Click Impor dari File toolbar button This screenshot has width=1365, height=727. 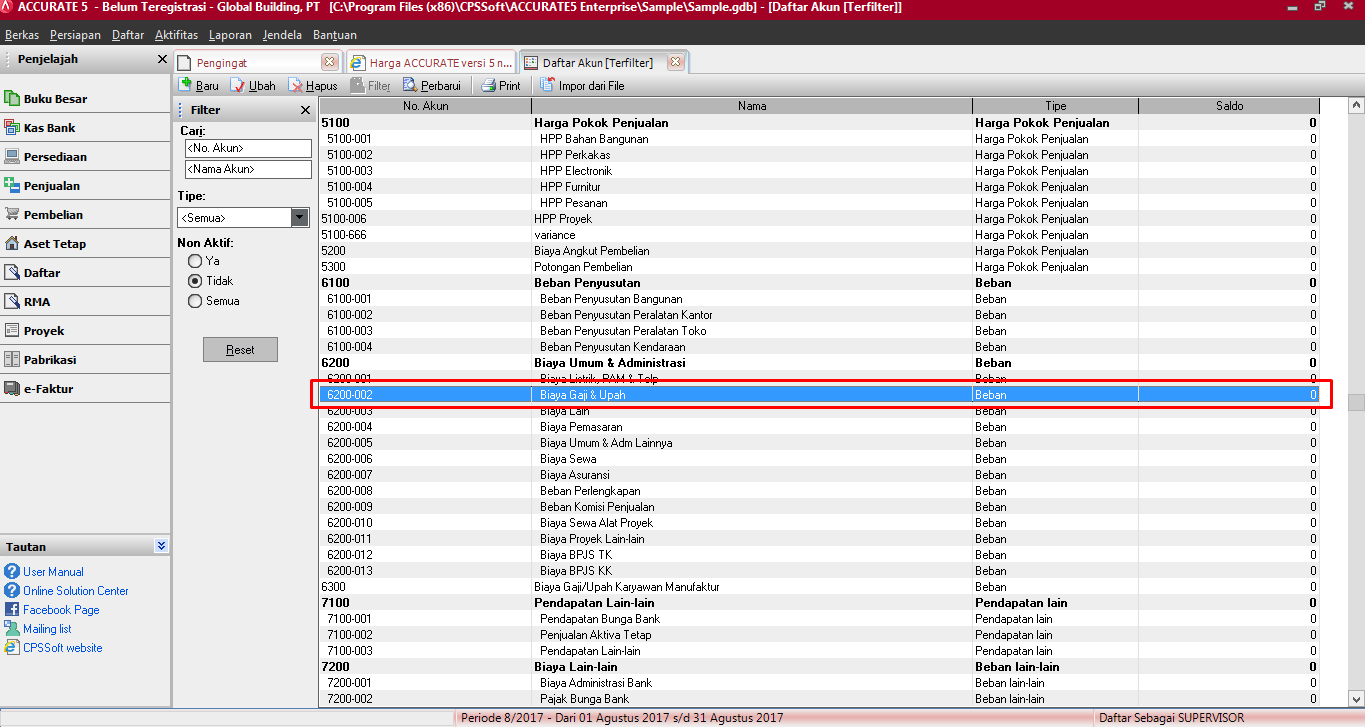pyautogui.click(x=583, y=86)
